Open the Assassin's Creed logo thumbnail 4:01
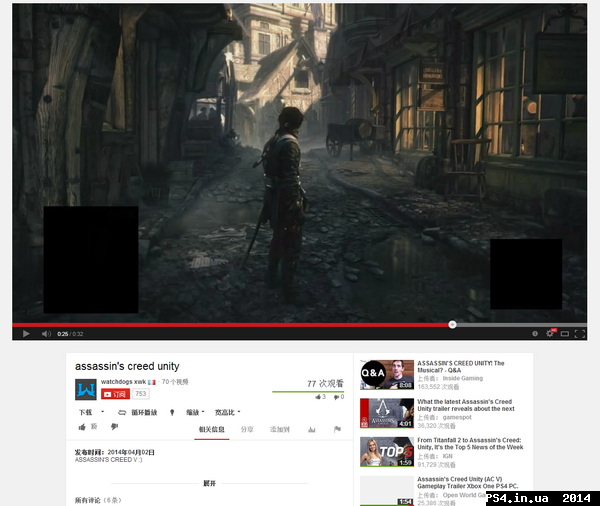The width and height of the screenshot is (600, 506). [x=387, y=413]
